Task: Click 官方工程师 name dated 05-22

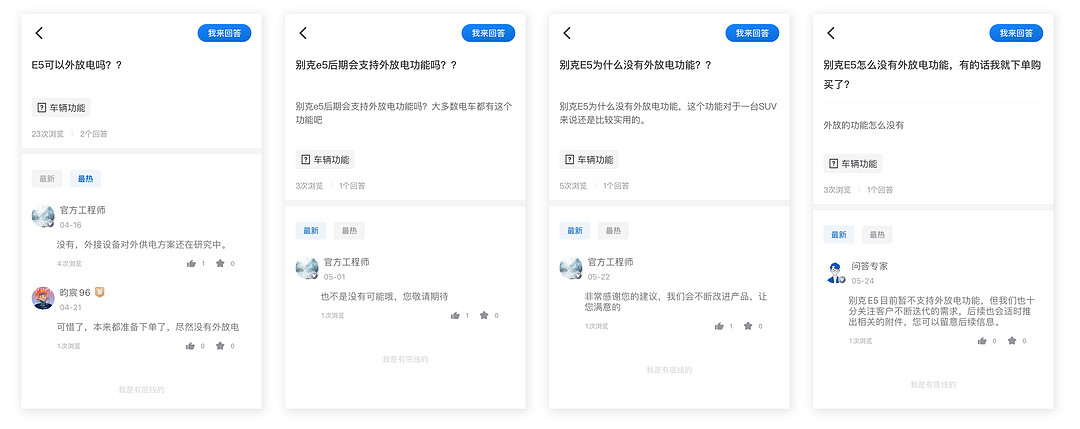Action: click(610, 262)
